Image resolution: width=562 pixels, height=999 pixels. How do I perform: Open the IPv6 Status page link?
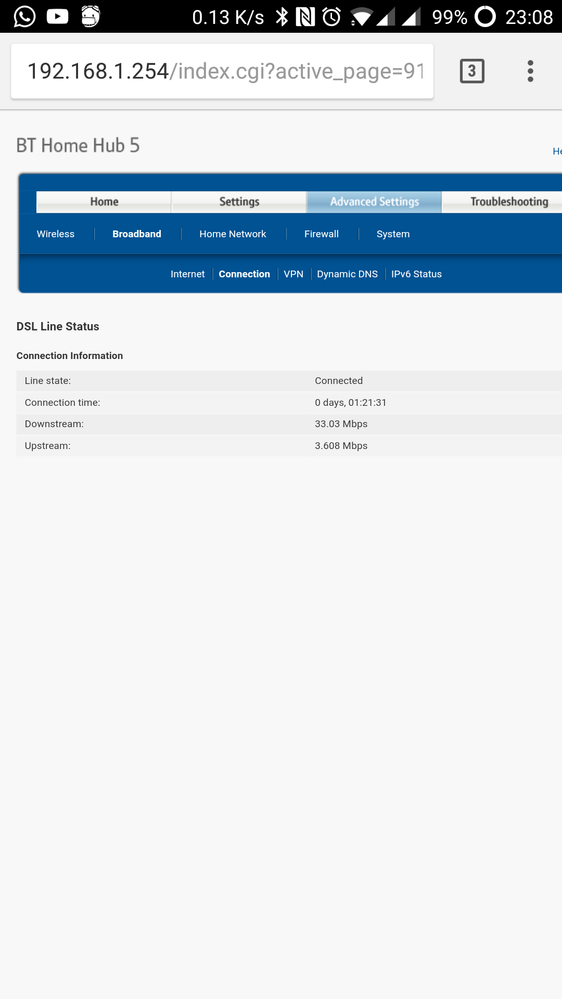pos(416,274)
